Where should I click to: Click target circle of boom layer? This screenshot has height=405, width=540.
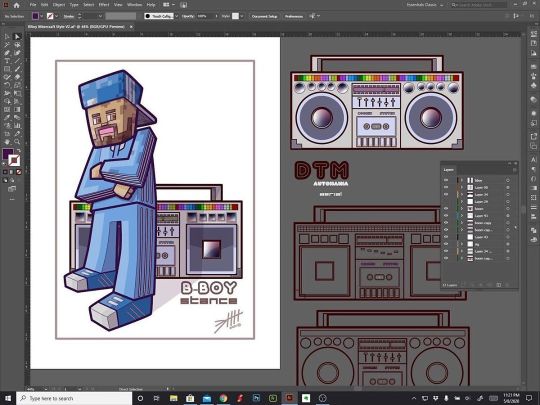pos(508,209)
